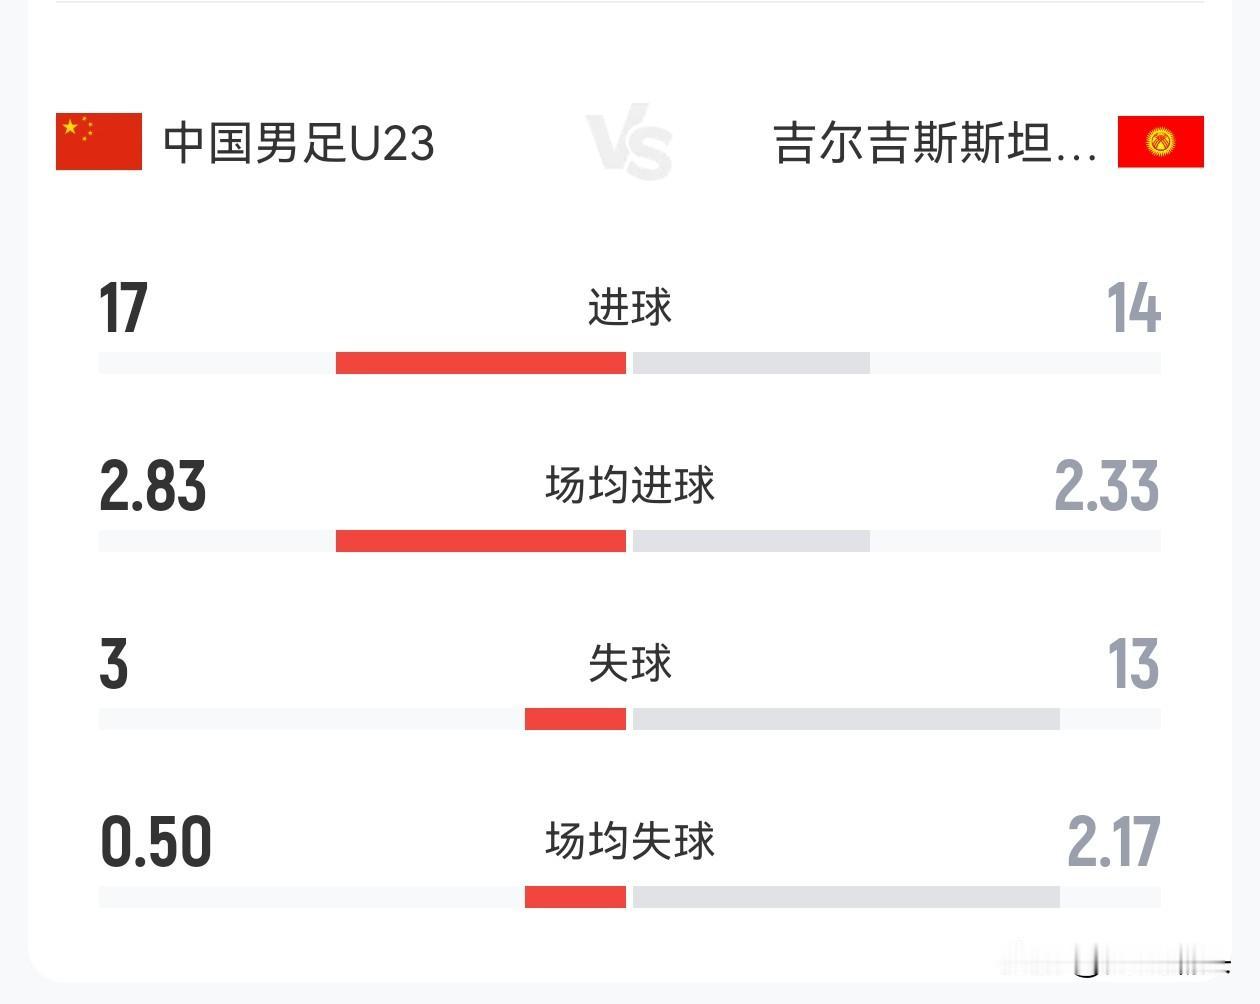Click the 2.17 average conceded figure

pos(1113,842)
